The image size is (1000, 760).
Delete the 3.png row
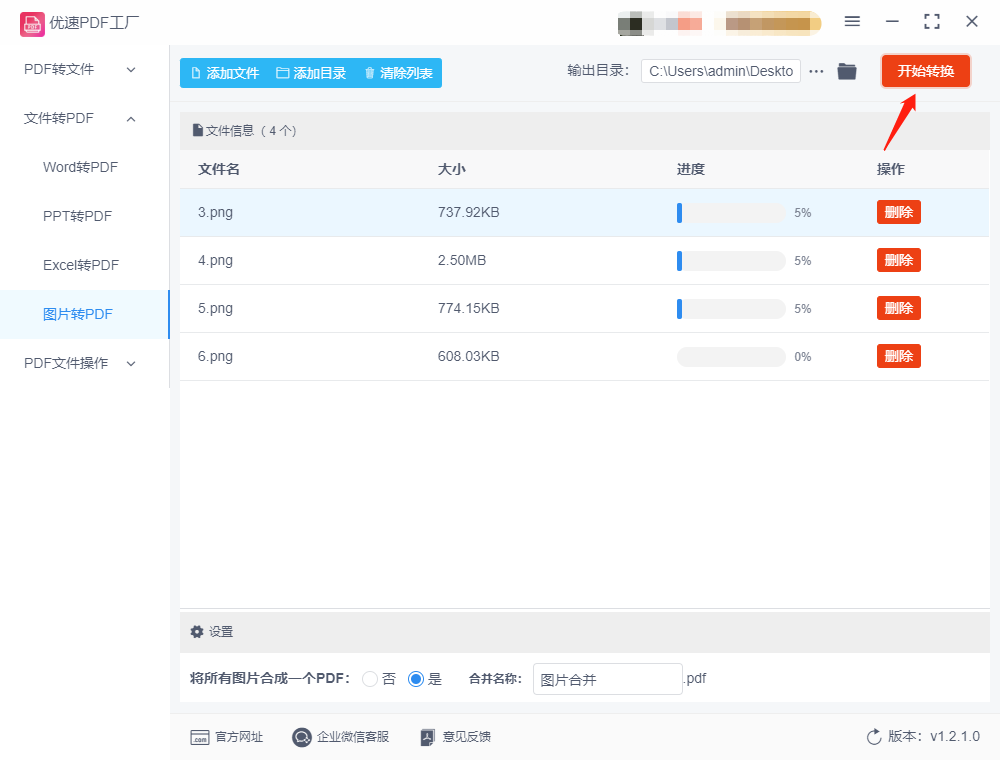[x=899, y=212]
